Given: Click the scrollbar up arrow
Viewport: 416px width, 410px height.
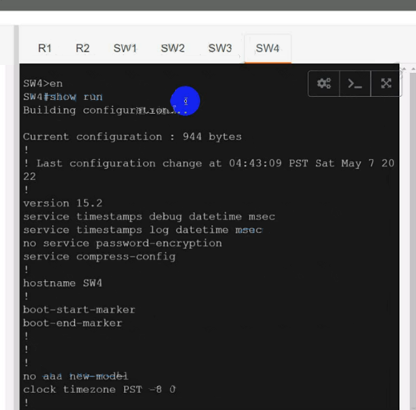Looking at the screenshot, I should 413,69.
